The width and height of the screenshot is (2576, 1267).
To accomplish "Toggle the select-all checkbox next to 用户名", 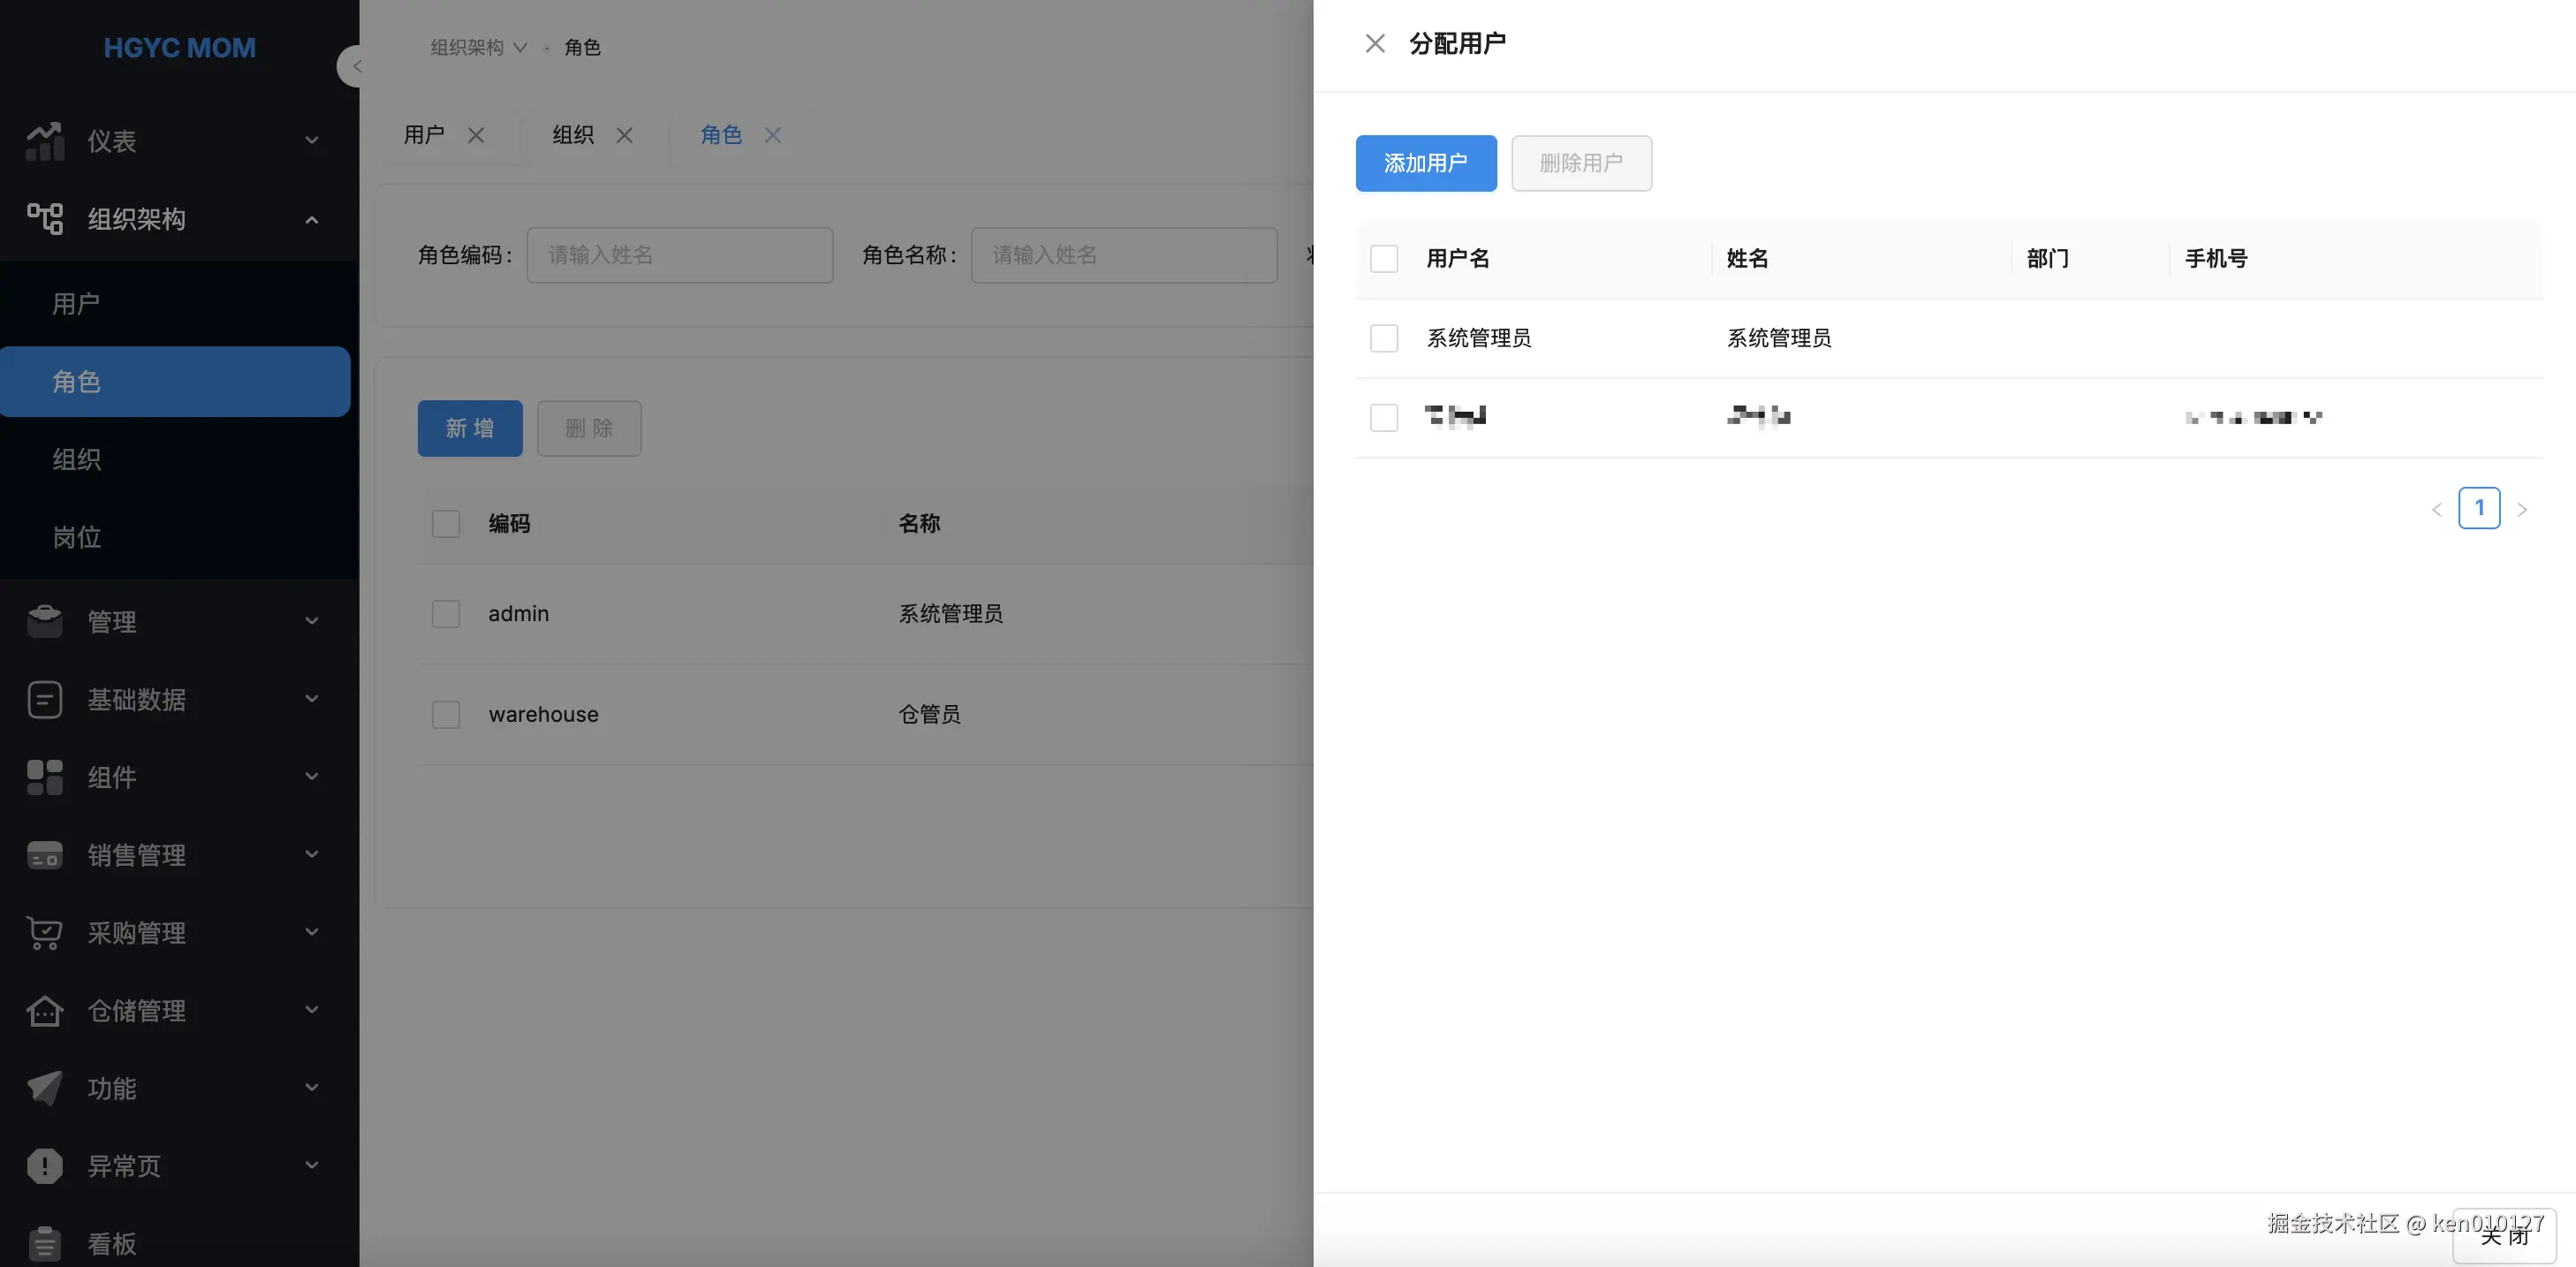I will (x=1384, y=259).
